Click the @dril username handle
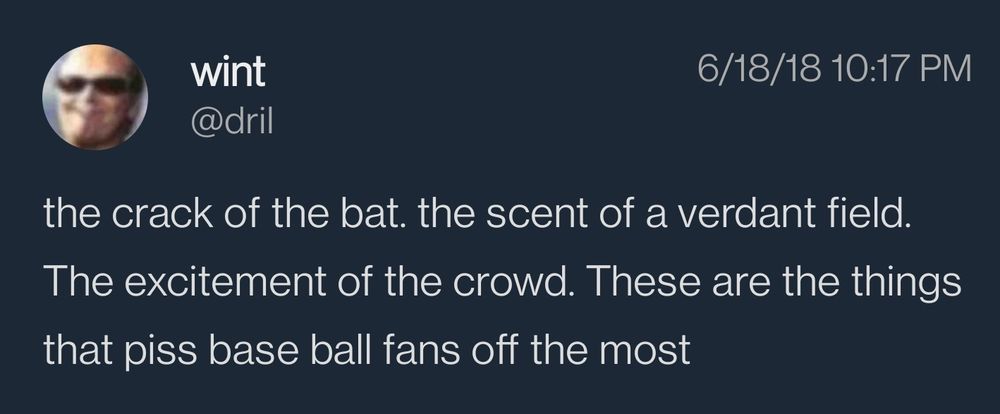1000x414 pixels. 230,122
